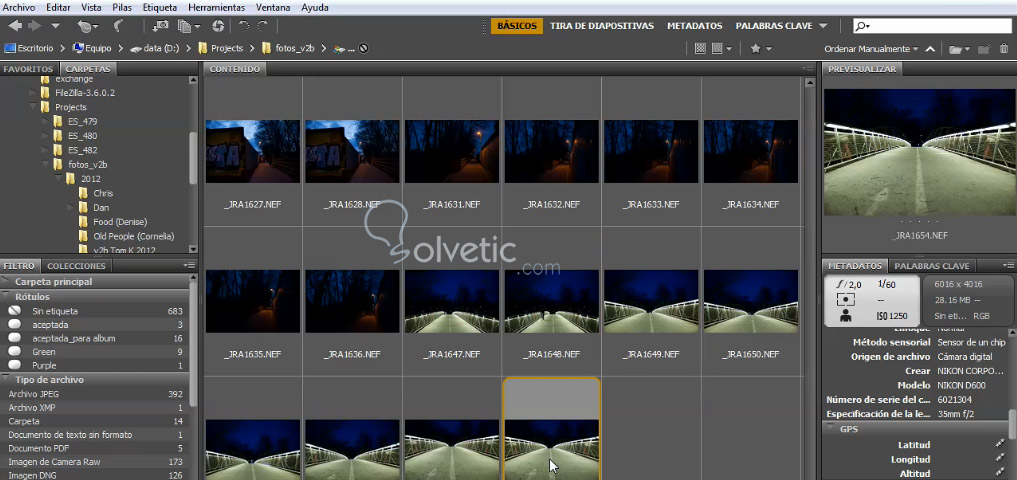Select thumbnail _JRA1627.NEF
Screen dimensions: 1017x480
253,151
